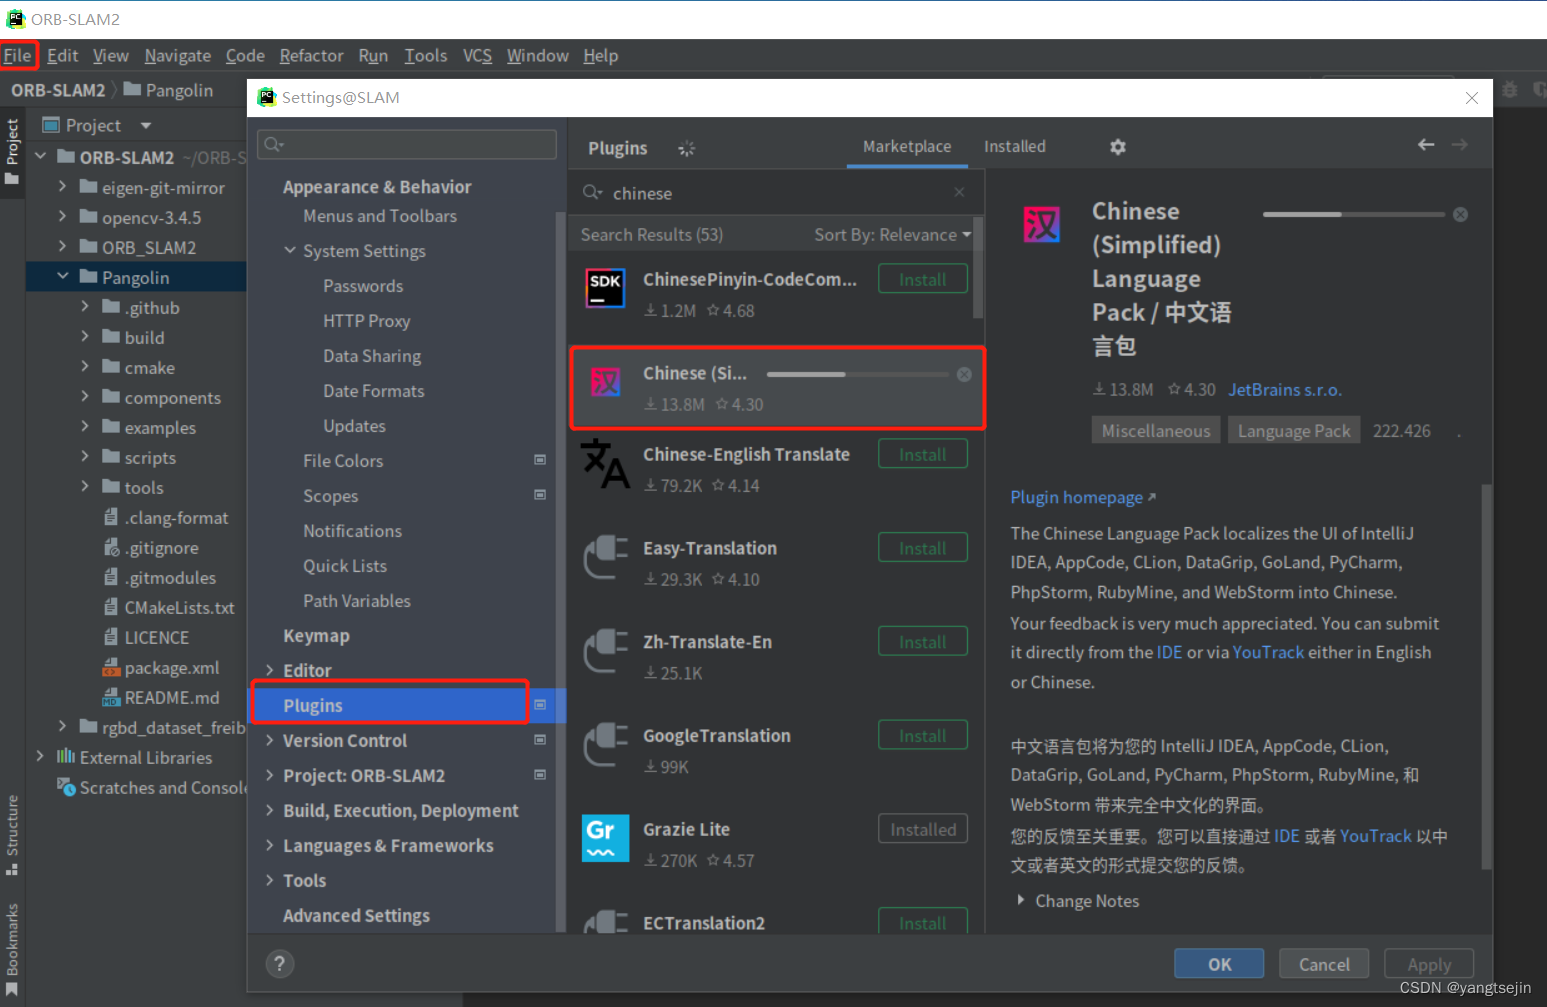Image resolution: width=1547 pixels, height=1007 pixels.
Task: Click the chinese plugin search field
Action: tap(776, 192)
